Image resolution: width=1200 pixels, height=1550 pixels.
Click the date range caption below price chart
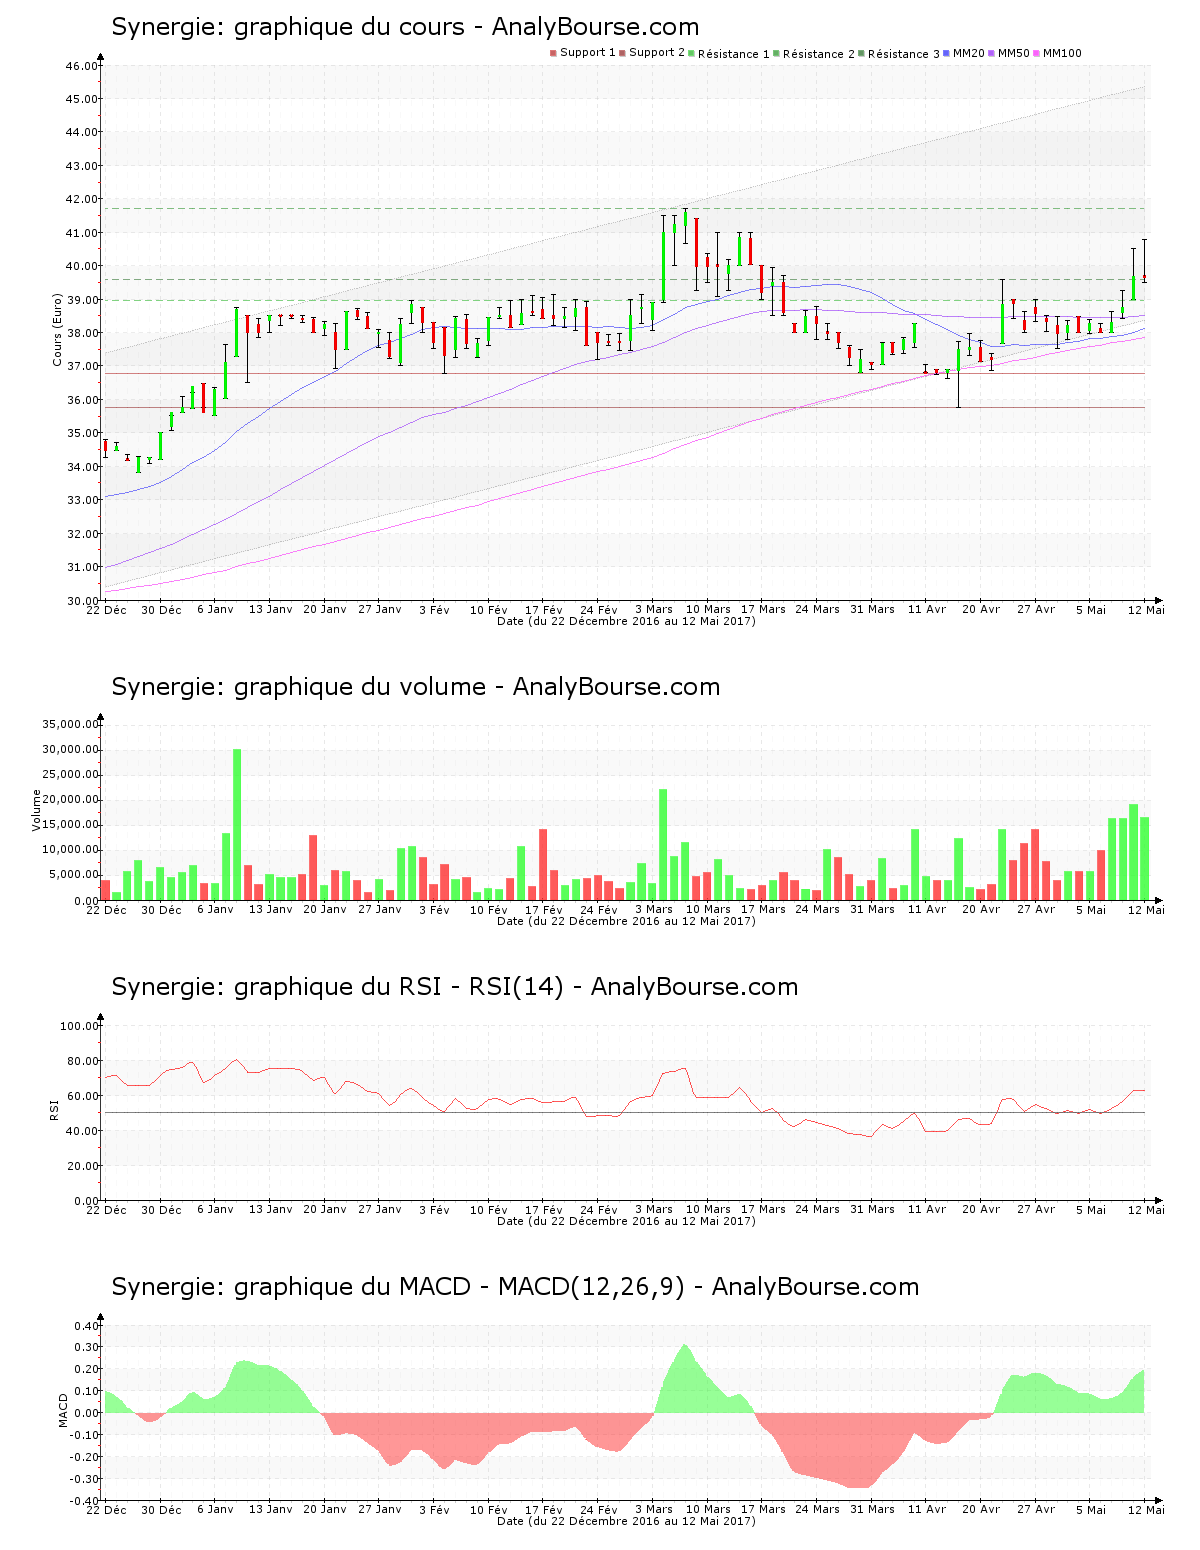(x=626, y=621)
